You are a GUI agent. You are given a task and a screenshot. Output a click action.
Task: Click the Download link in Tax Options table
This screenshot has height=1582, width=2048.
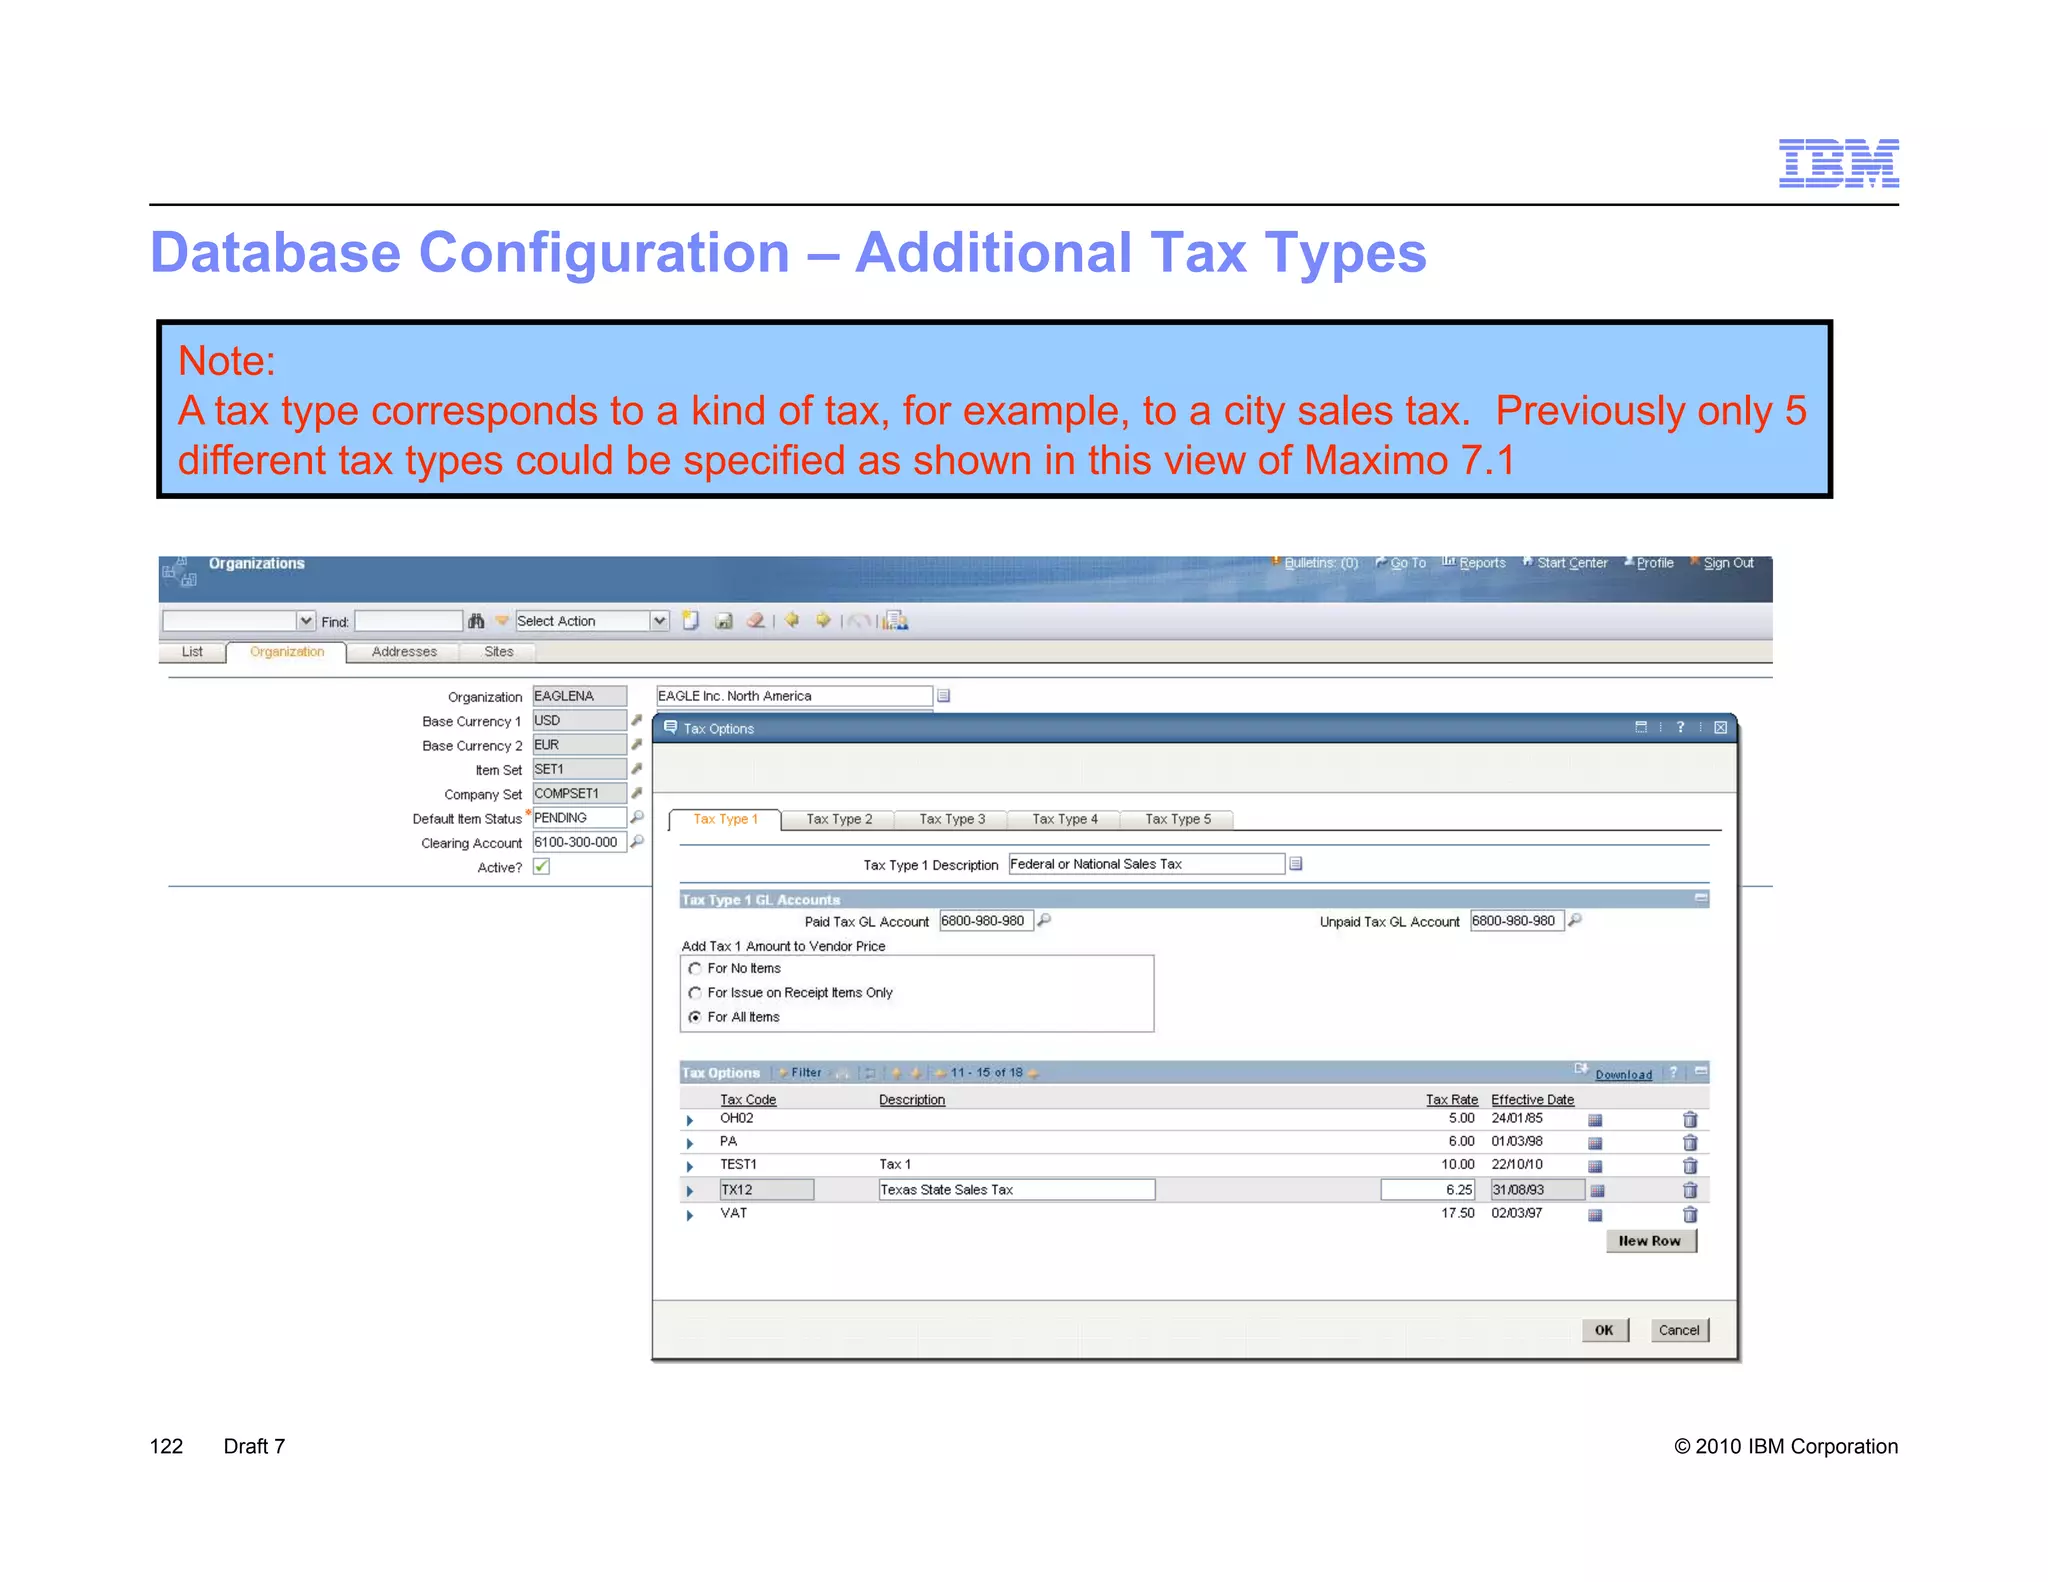(1623, 1075)
